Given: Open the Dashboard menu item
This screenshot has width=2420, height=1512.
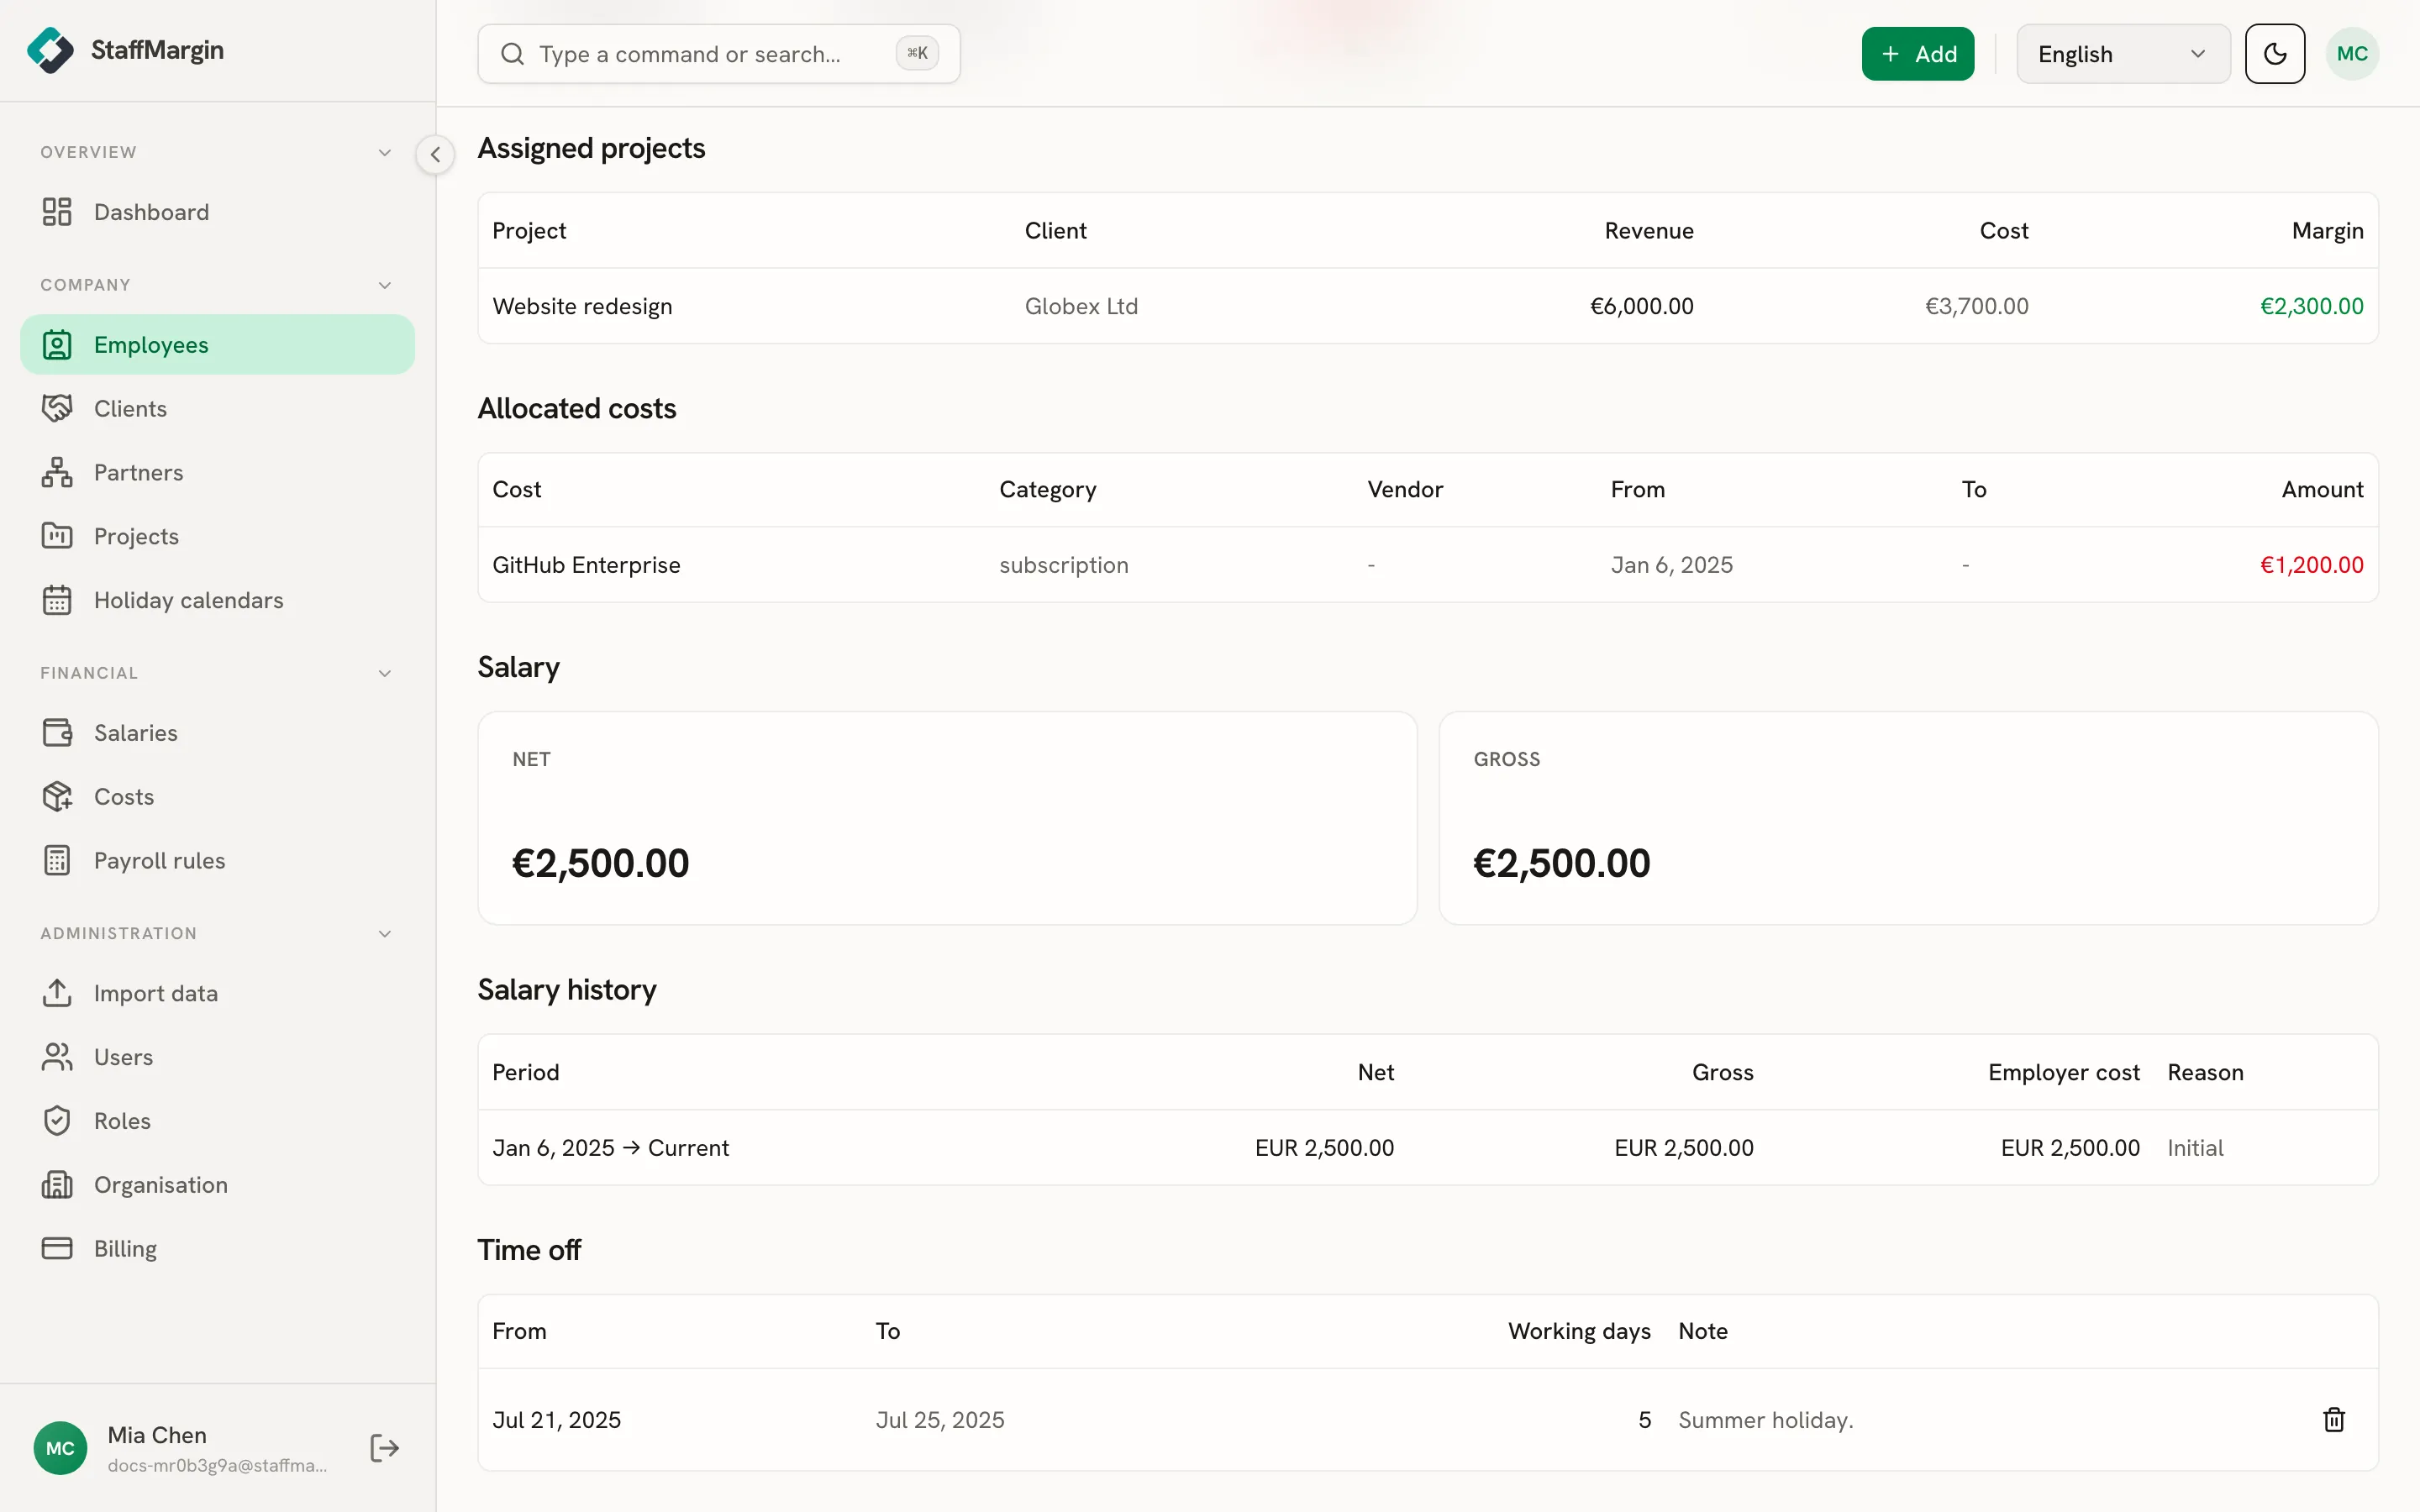Looking at the screenshot, I should click(x=217, y=212).
